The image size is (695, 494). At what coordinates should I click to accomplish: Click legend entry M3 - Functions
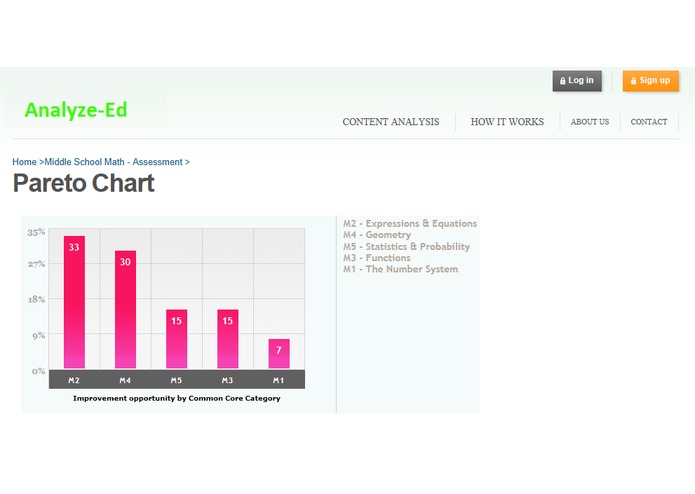click(x=377, y=257)
